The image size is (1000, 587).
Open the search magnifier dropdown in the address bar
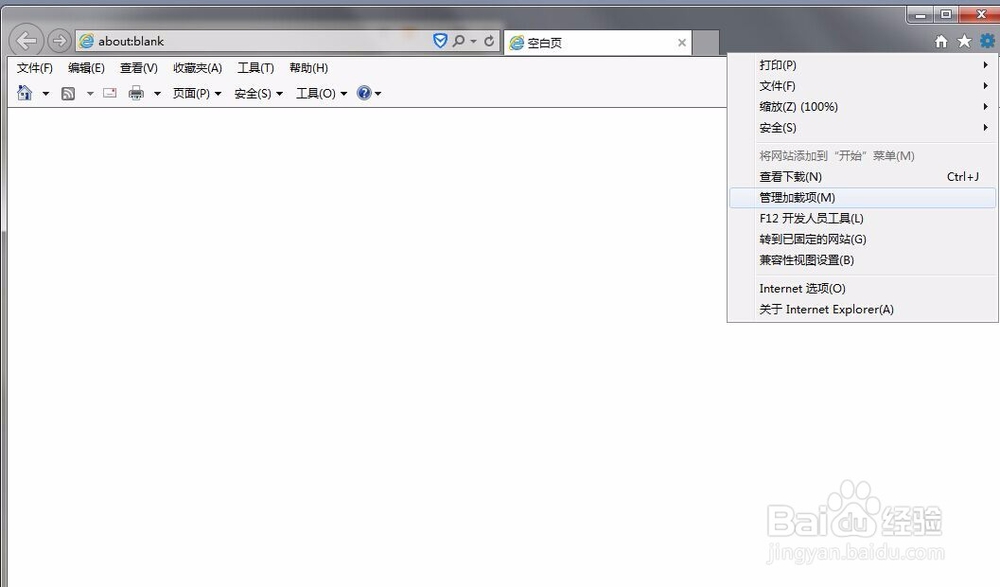(465, 41)
